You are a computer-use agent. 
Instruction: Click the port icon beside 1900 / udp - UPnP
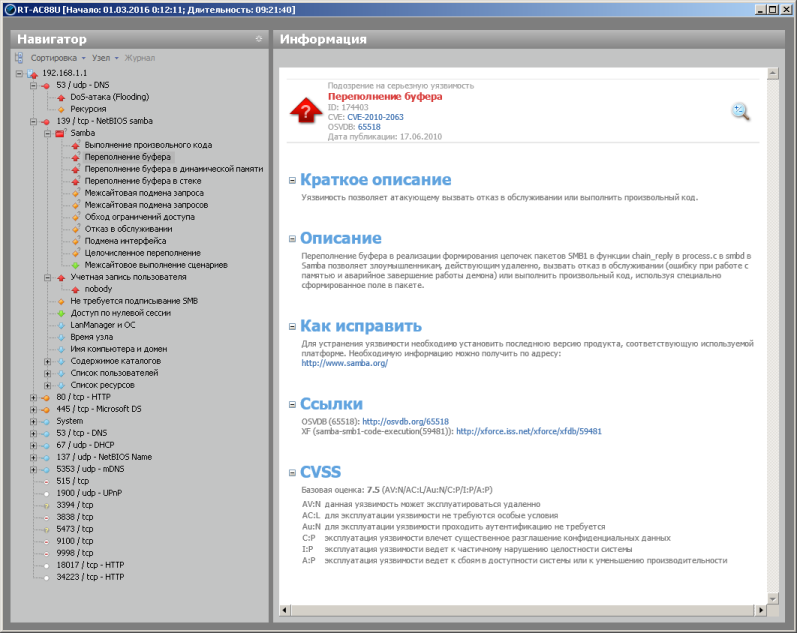coord(46,494)
